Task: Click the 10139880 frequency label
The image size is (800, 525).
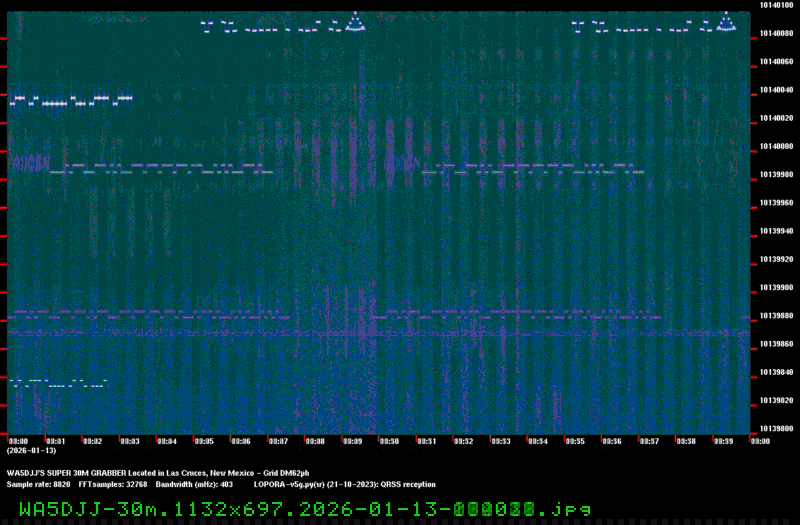Action: 777,316
